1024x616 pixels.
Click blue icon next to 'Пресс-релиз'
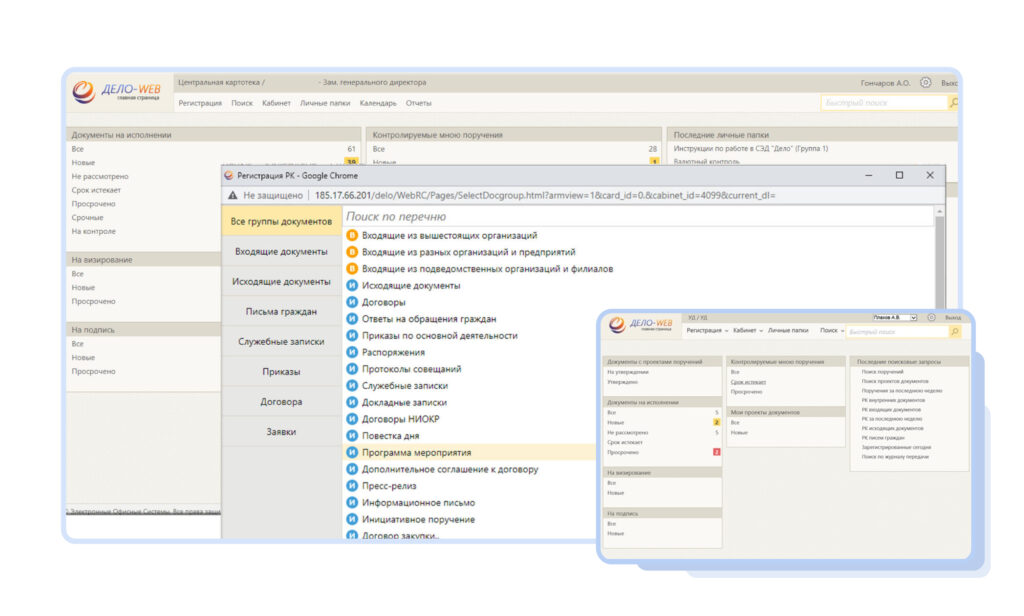(352, 486)
